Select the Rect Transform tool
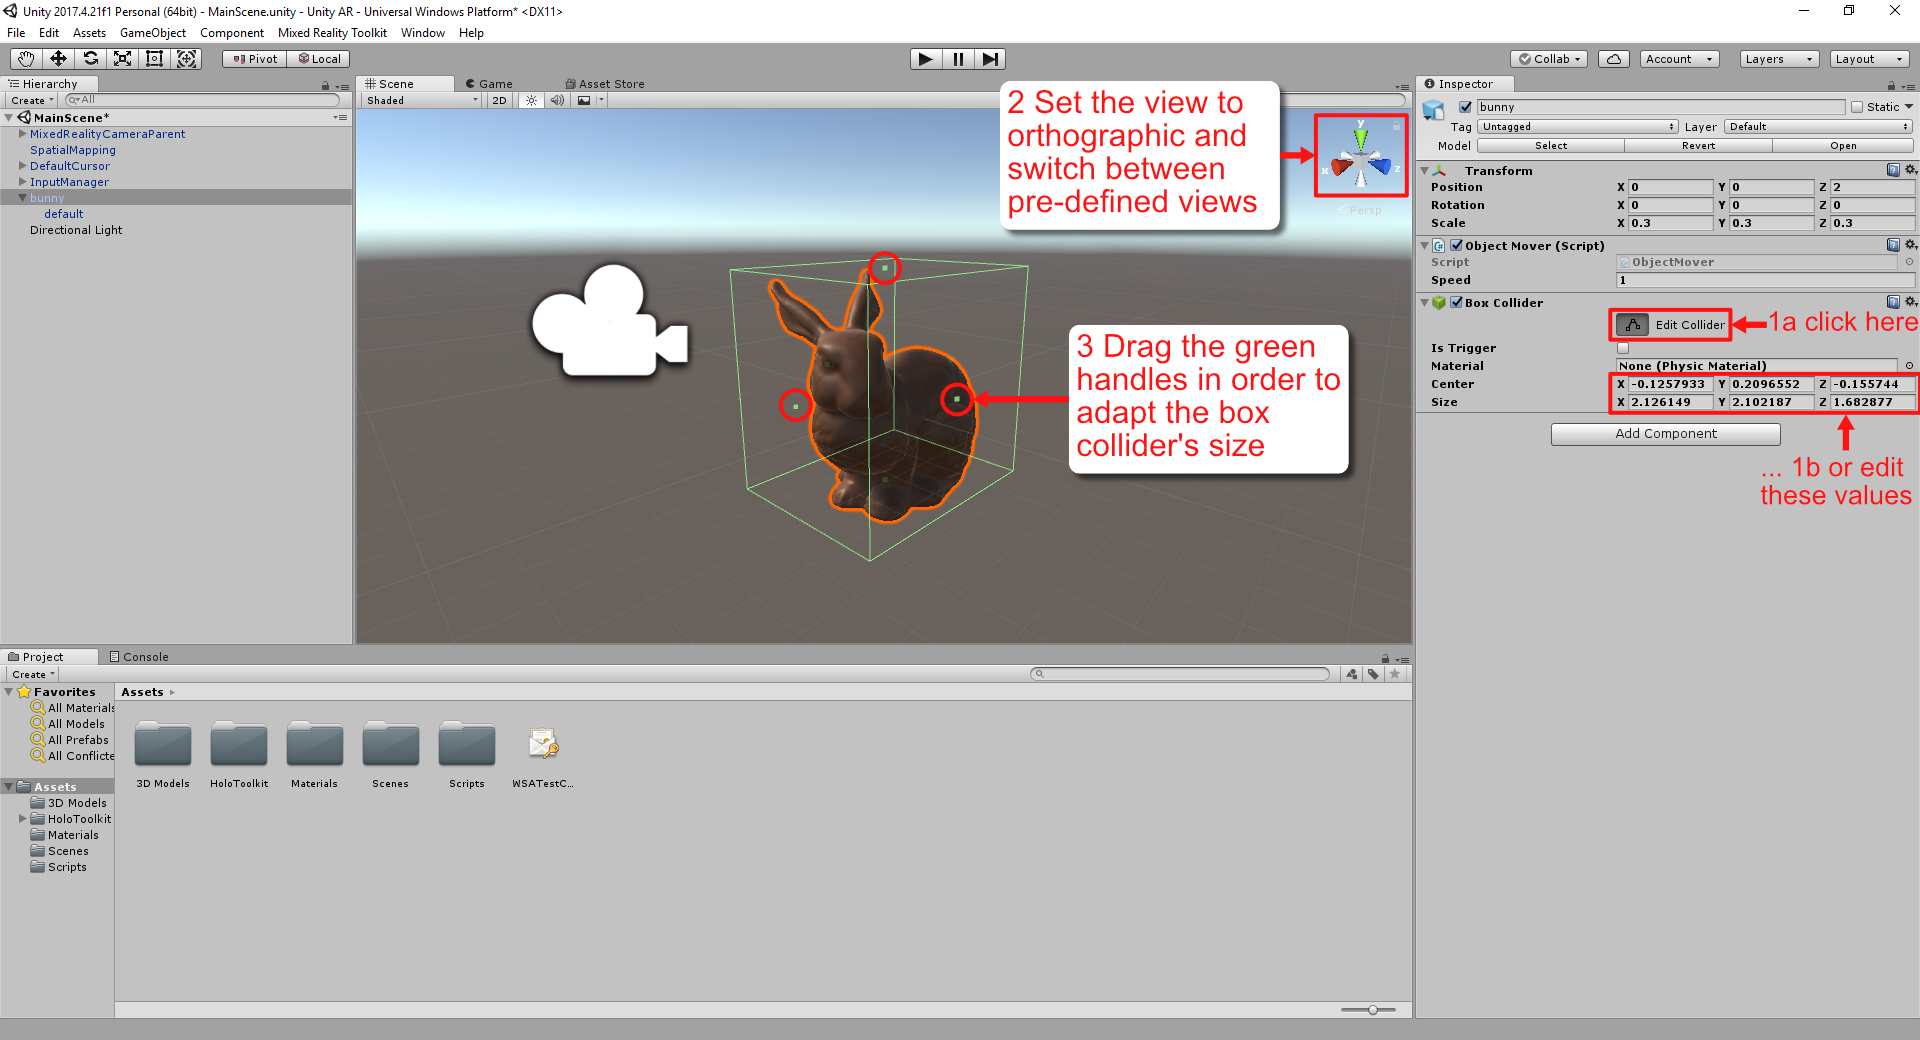The image size is (1920, 1040). (x=154, y=59)
